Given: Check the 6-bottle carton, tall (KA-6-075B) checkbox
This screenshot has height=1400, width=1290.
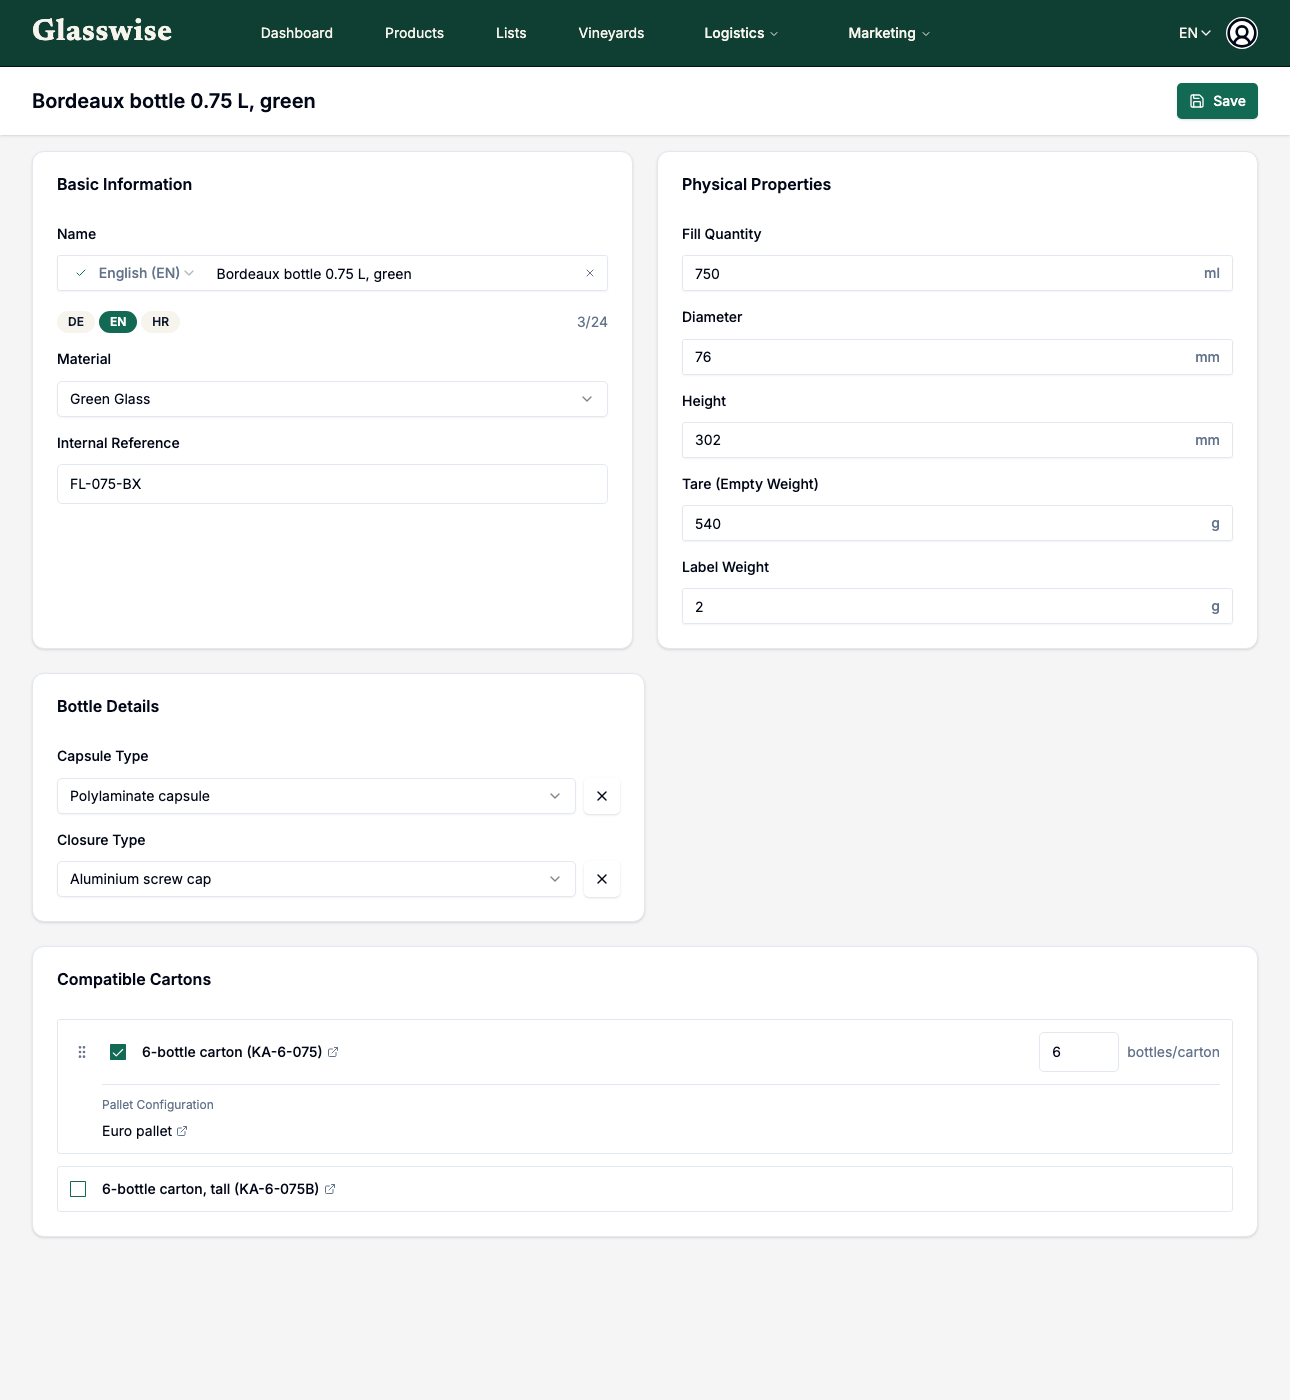Looking at the screenshot, I should tap(78, 1189).
